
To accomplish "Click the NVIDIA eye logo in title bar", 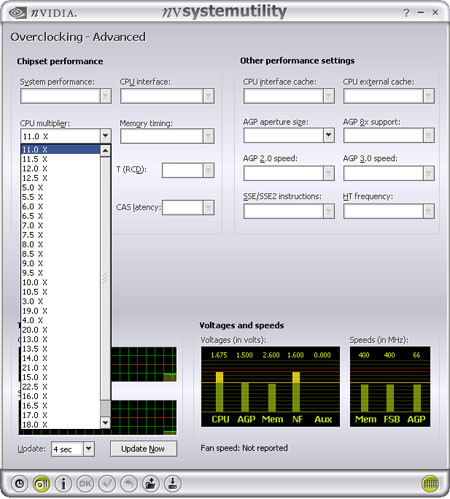I will tap(18, 13).
